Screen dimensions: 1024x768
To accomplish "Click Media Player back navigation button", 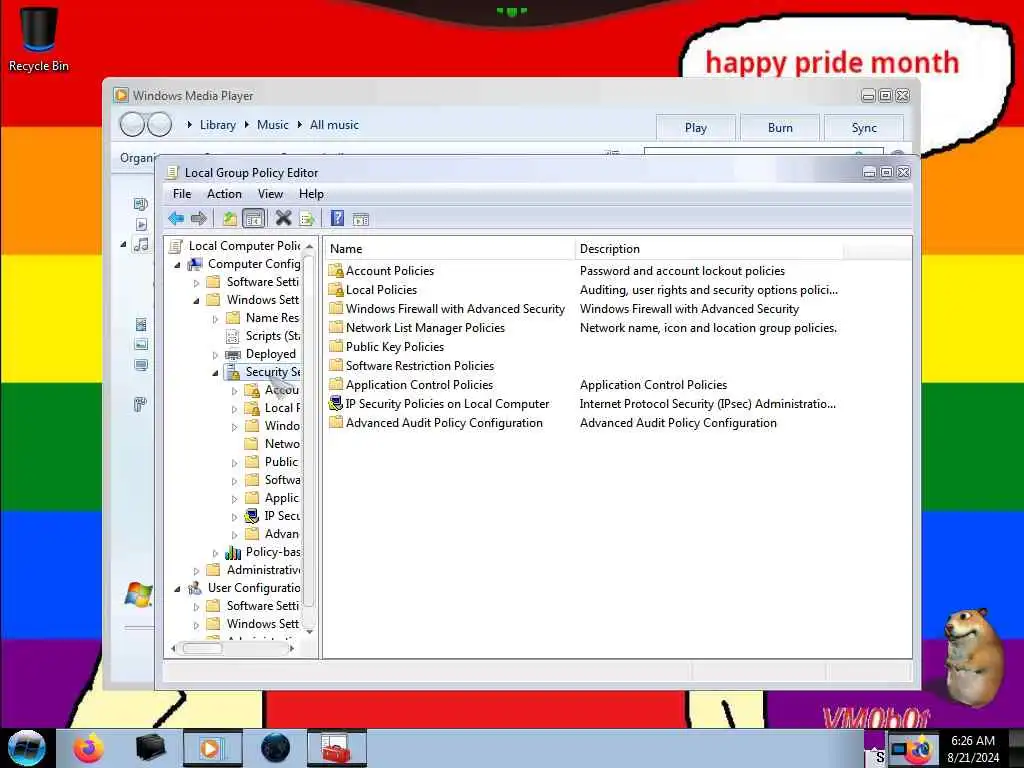I will [133, 124].
